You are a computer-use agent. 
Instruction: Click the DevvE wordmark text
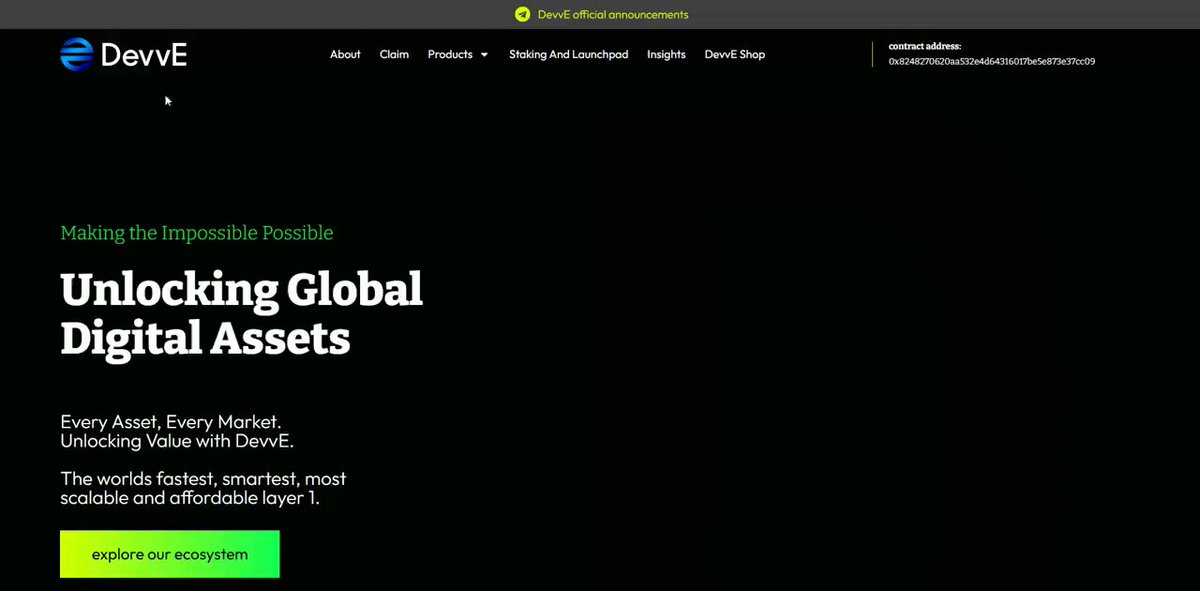pos(144,55)
